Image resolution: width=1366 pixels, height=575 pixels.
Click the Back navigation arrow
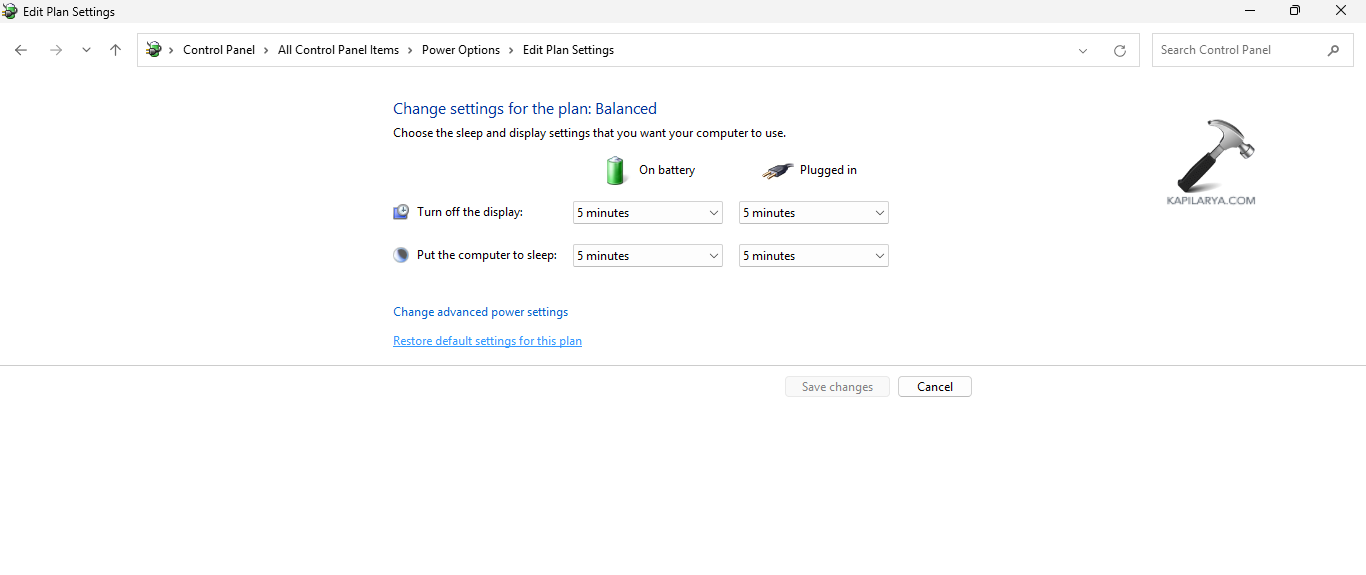[x=21, y=50]
